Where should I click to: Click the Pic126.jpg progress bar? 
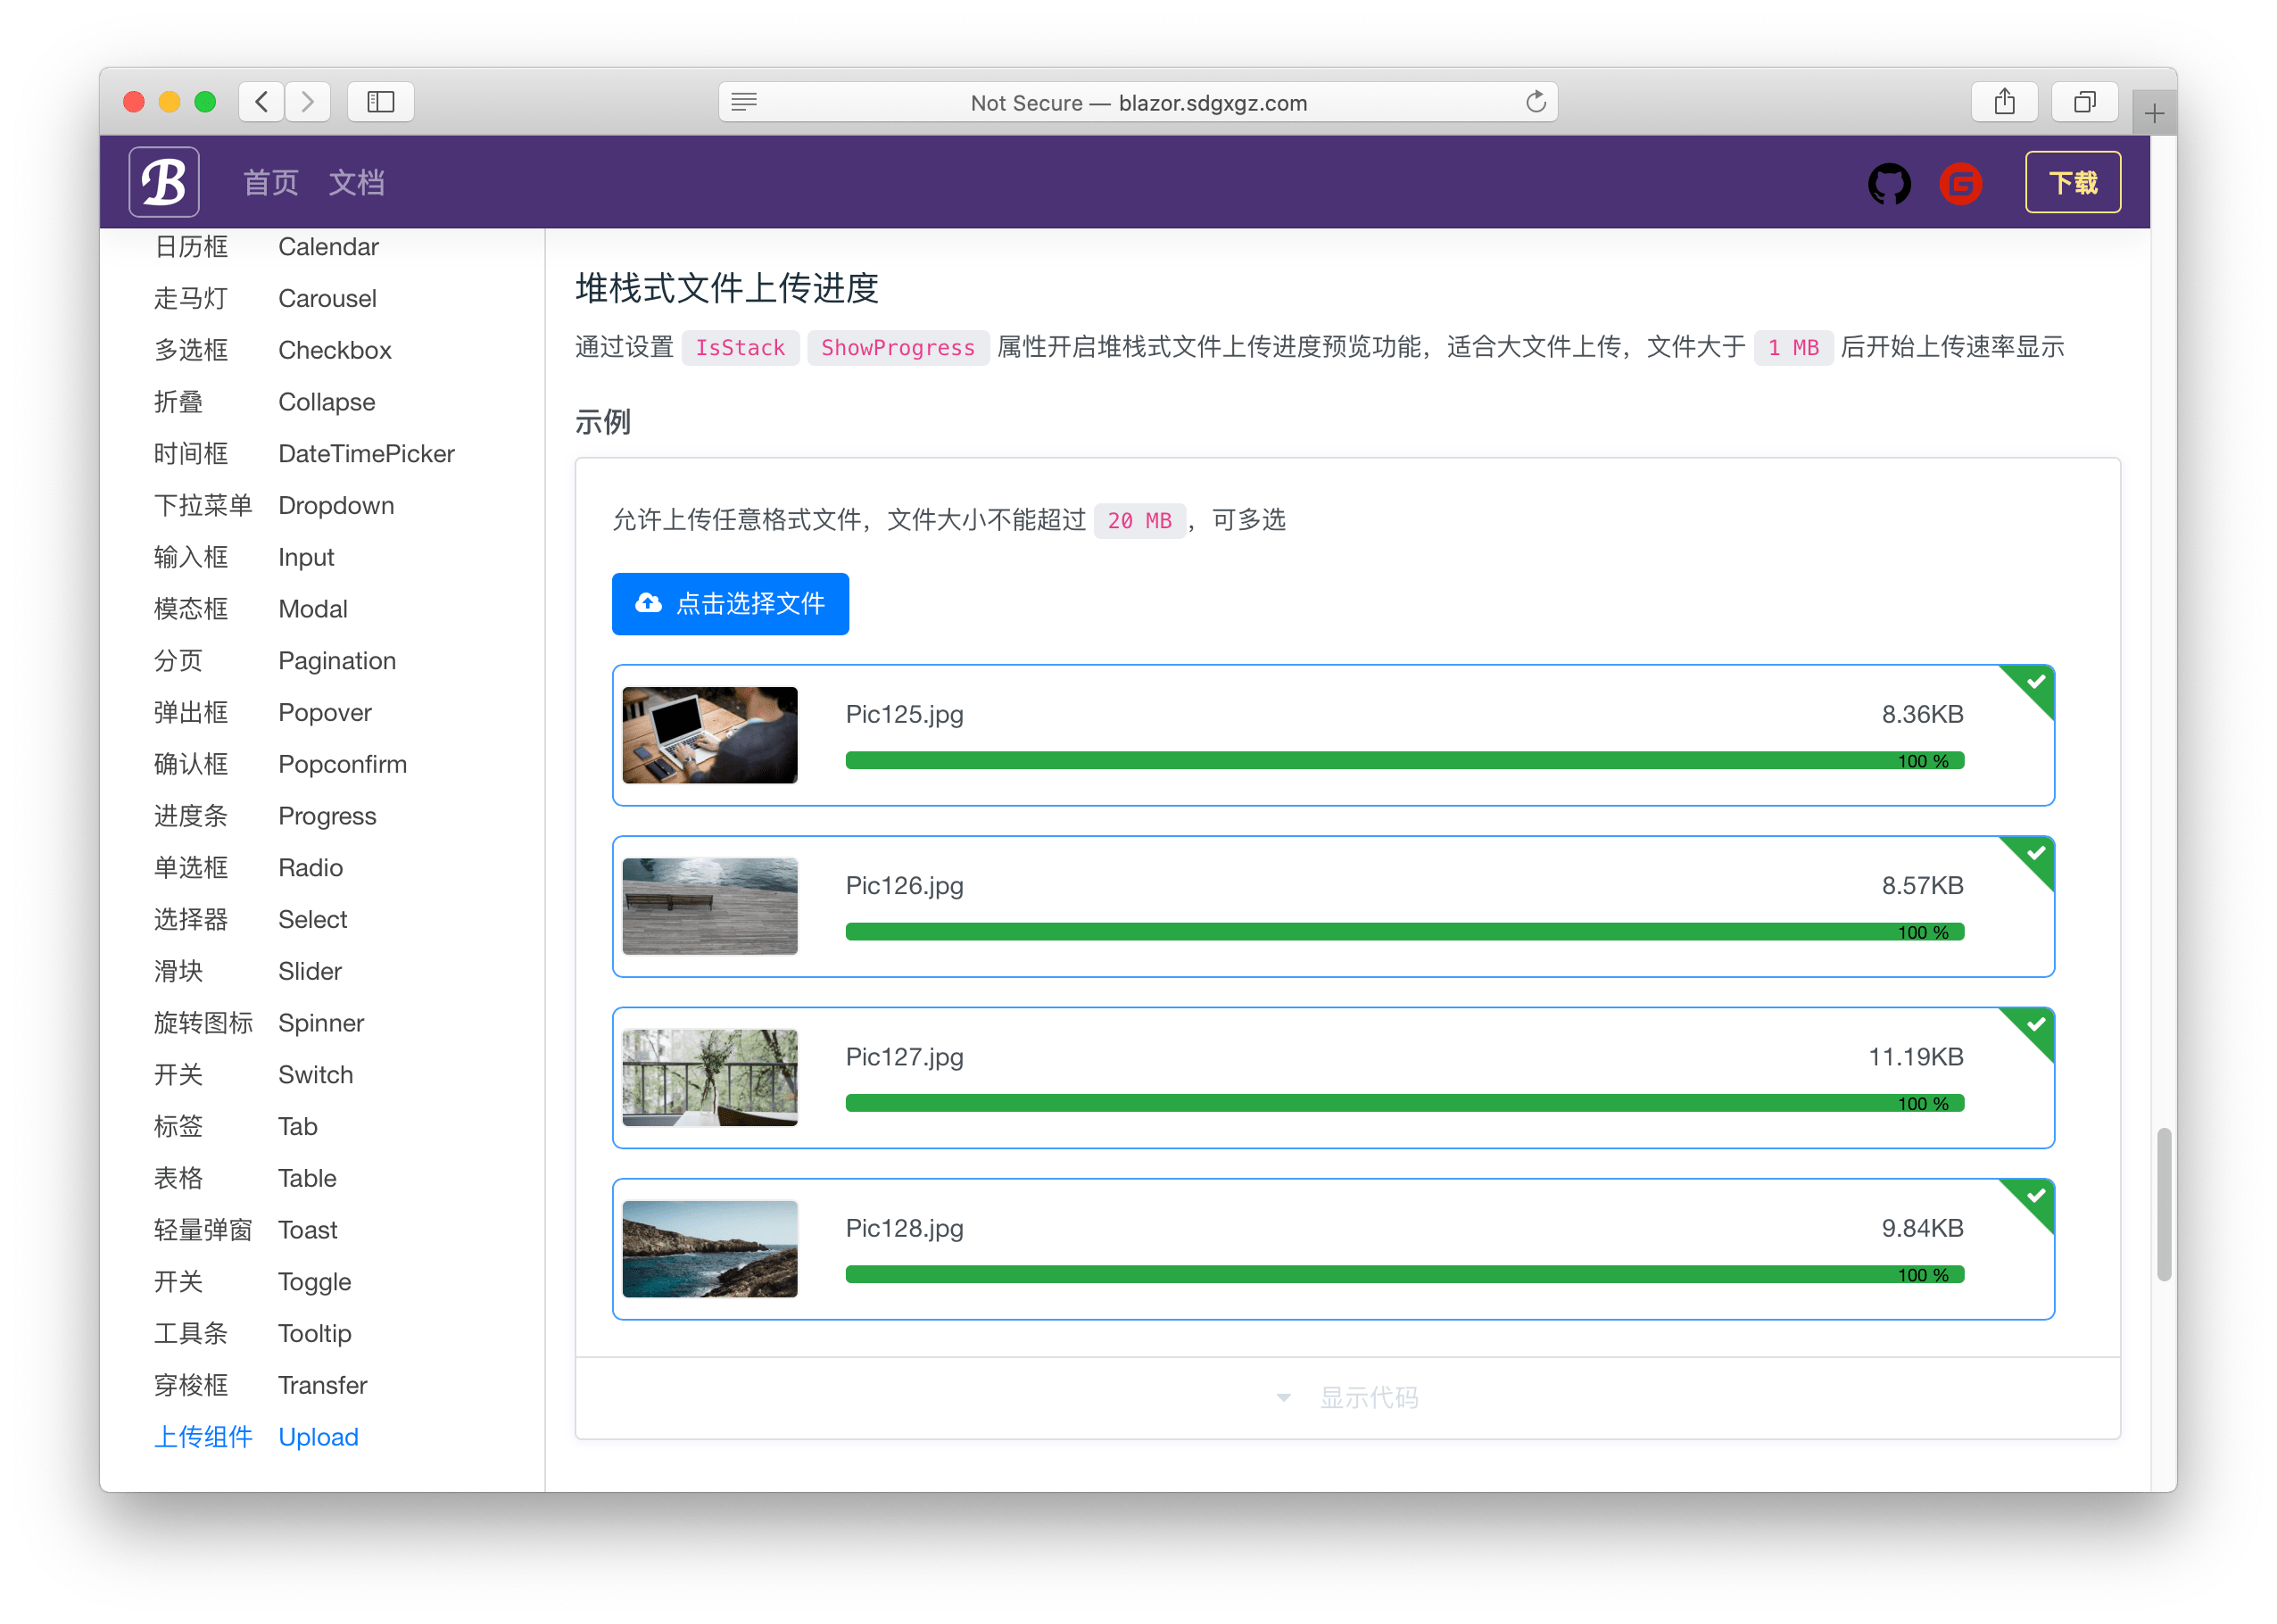pos(1404,932)
